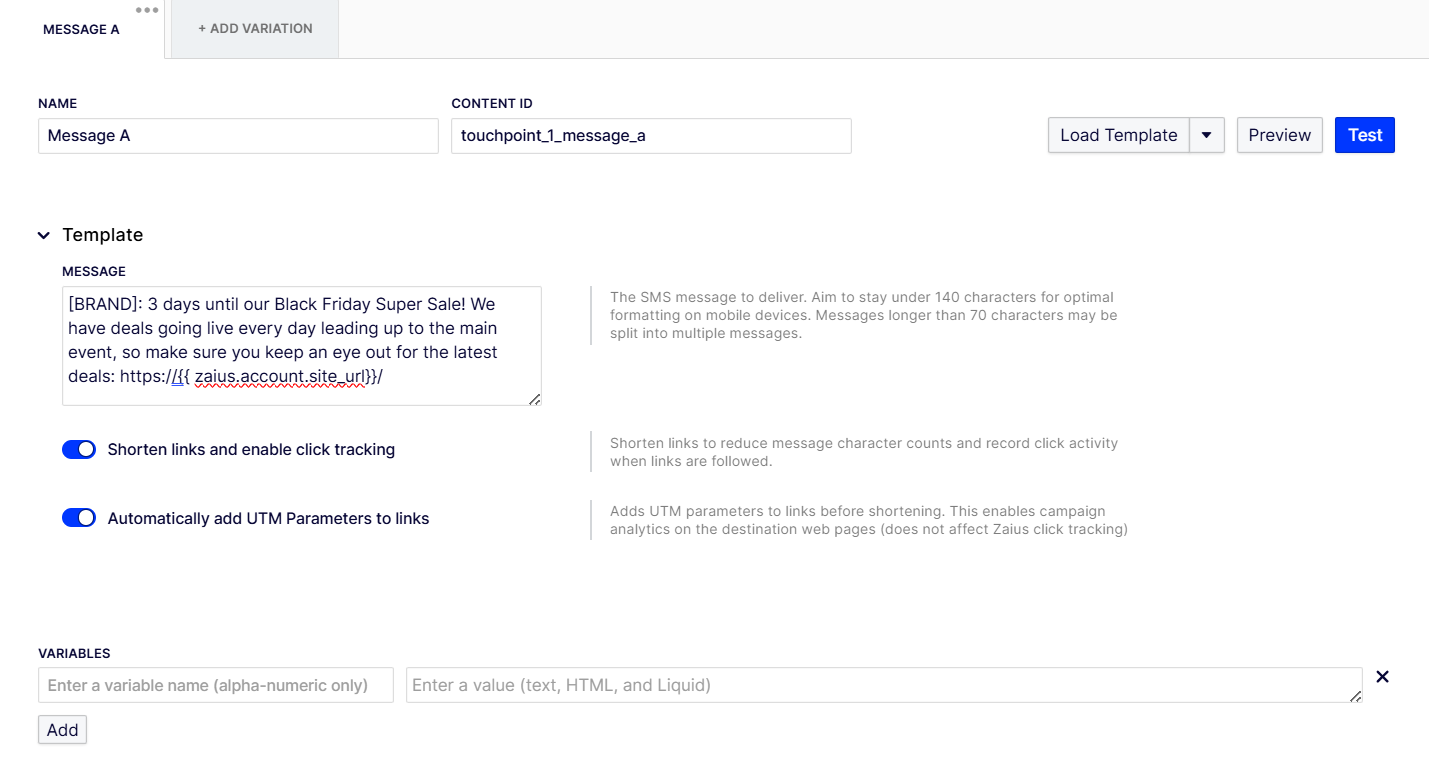The image size is (1429, 758).
Task: Click the CONTENT ID field label
Action: tap(492, 103)
